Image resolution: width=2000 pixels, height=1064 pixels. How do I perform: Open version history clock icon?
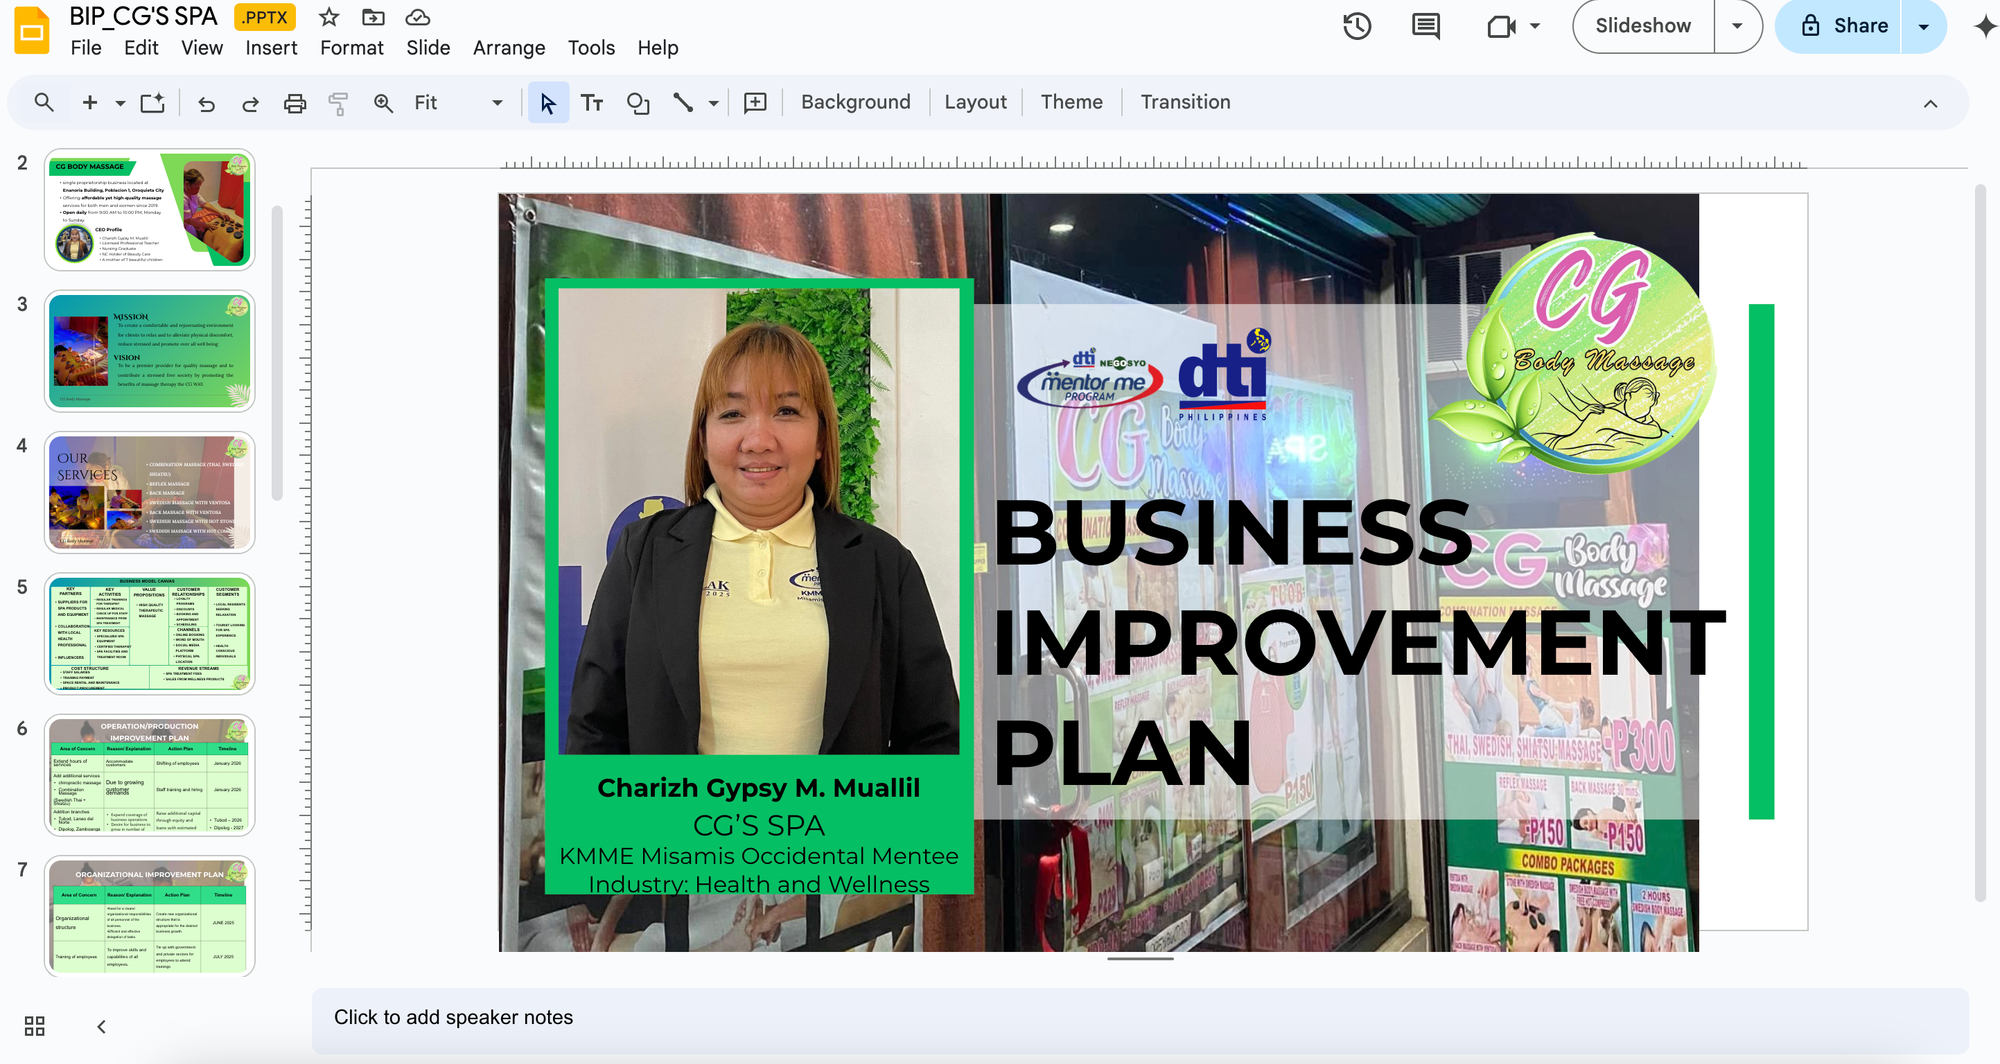(1357, 26)
